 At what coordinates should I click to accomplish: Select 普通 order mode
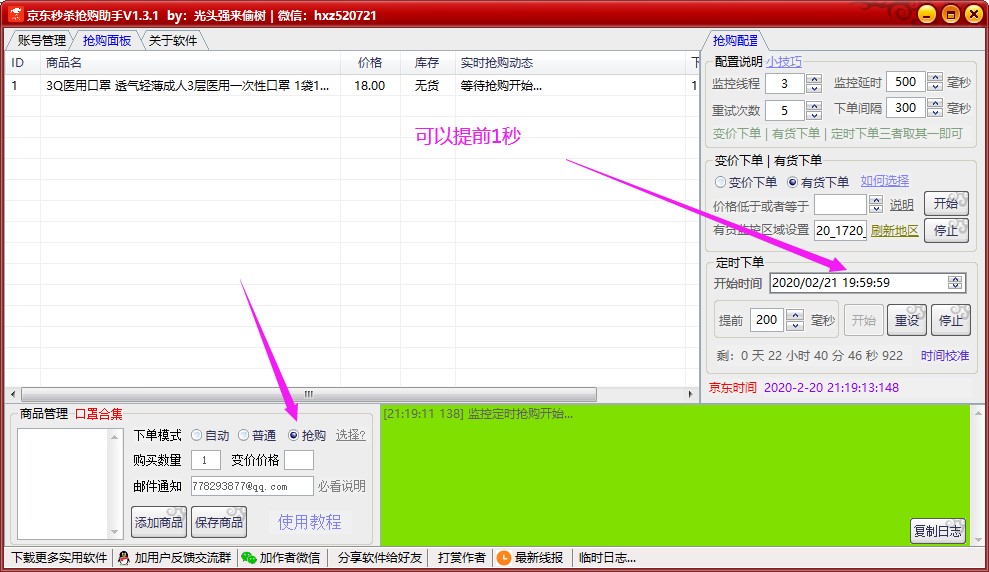243,435
